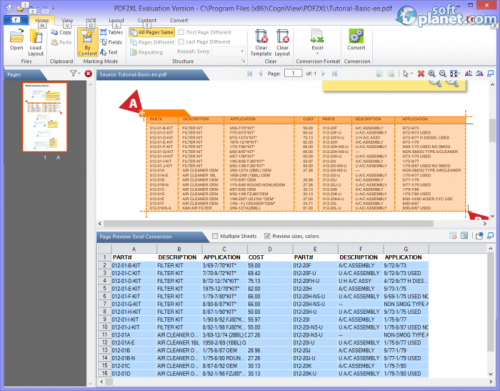Click the source view horizontal scrollbar
The image size is (500, 391).
point(268,223)
